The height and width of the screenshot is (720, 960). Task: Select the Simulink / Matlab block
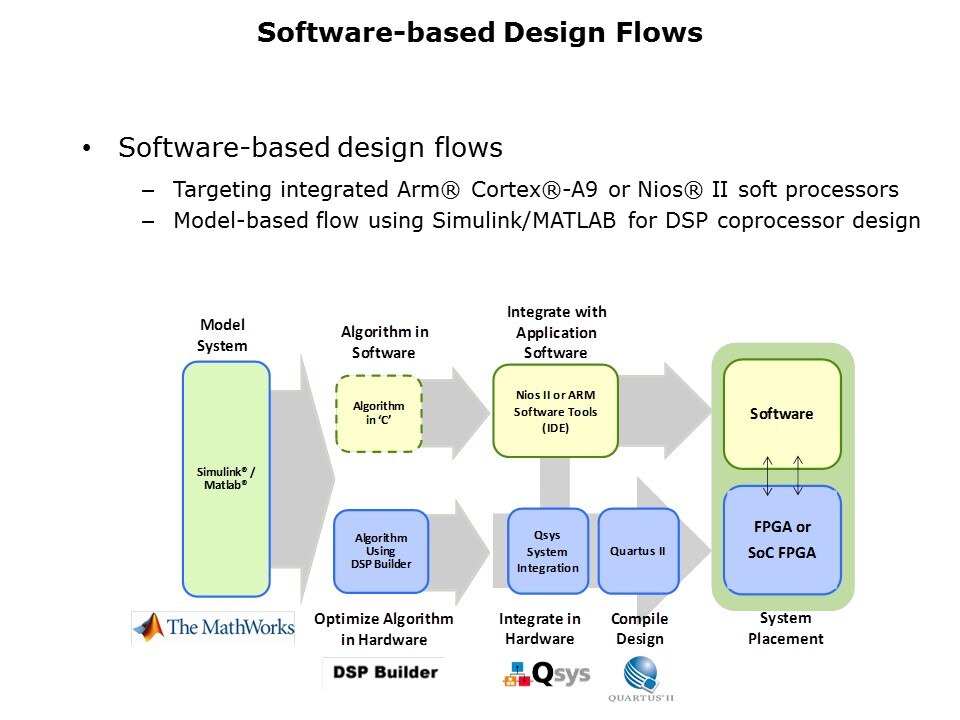click(x=226, y=478)
